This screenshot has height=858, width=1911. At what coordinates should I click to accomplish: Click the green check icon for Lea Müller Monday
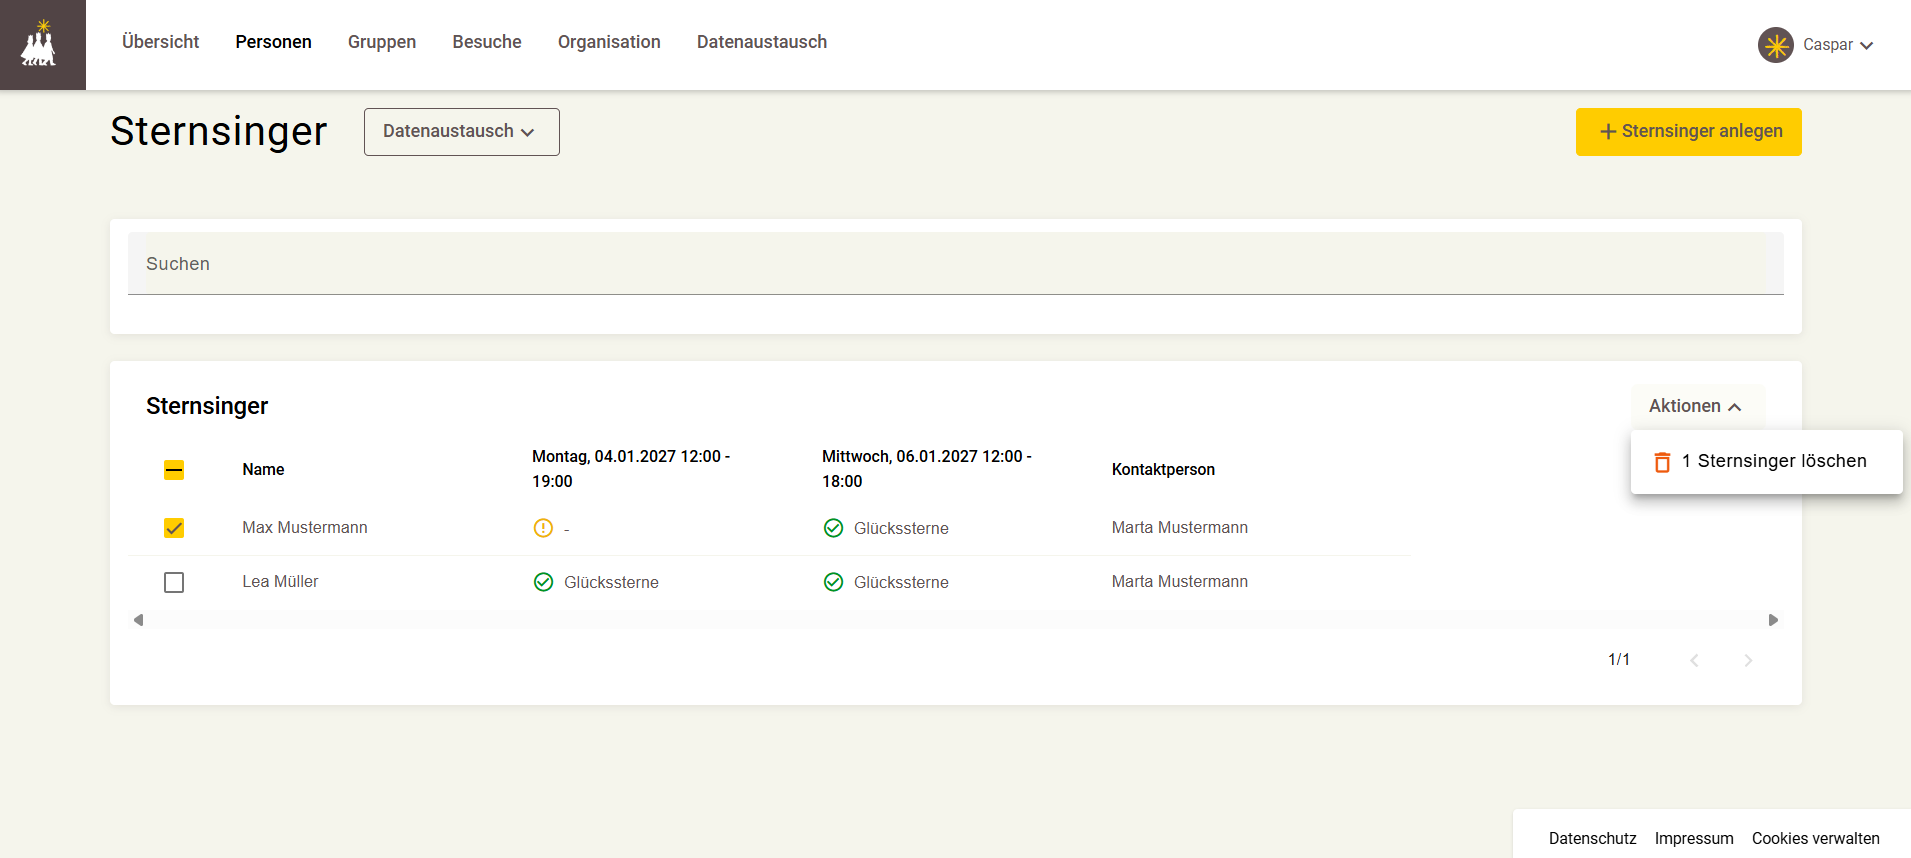tap(543, 582)
